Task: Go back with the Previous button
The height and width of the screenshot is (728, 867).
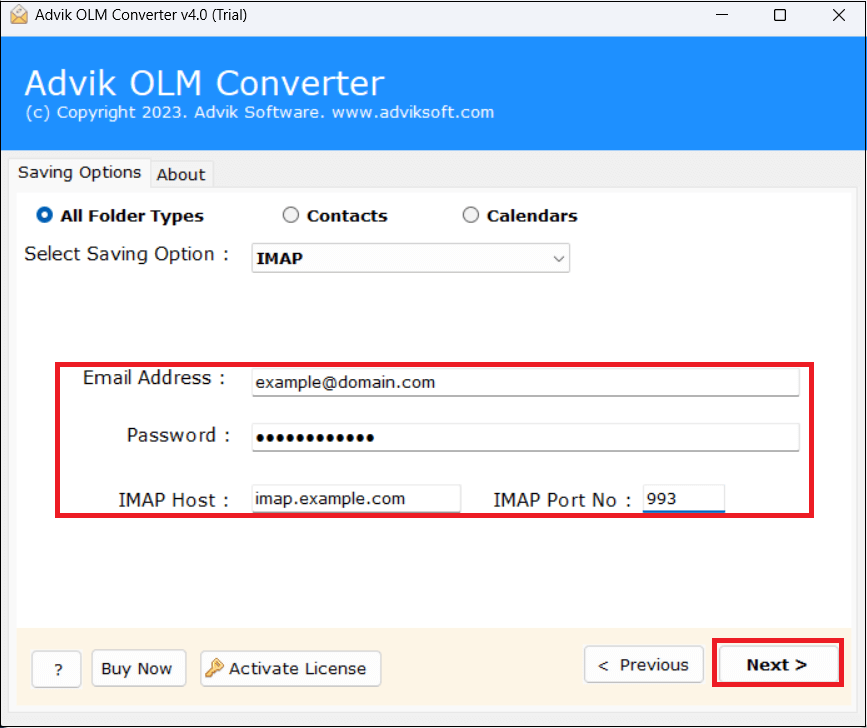Action: click(x=643, y=663)
